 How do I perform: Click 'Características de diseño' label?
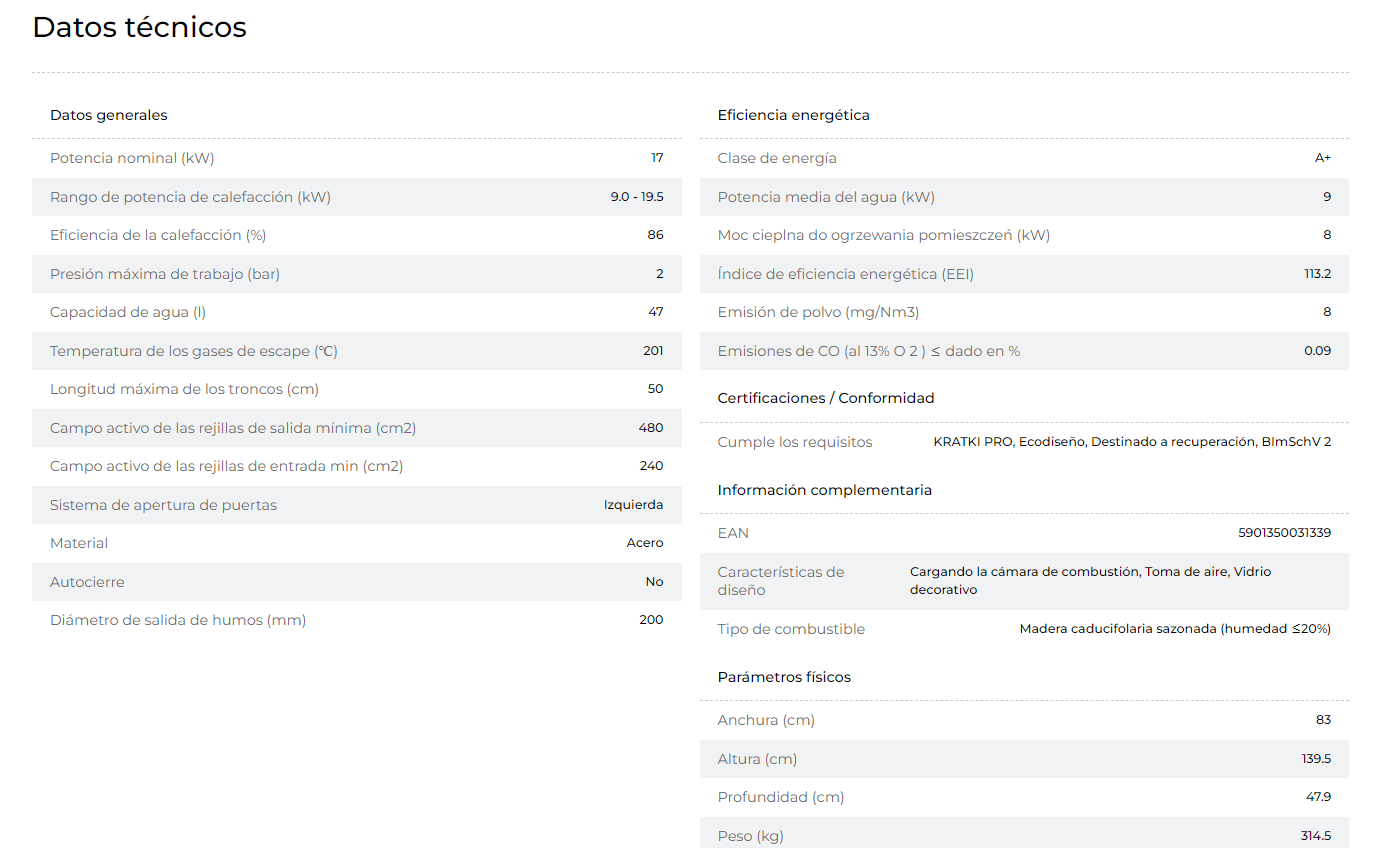pos(781,581)
